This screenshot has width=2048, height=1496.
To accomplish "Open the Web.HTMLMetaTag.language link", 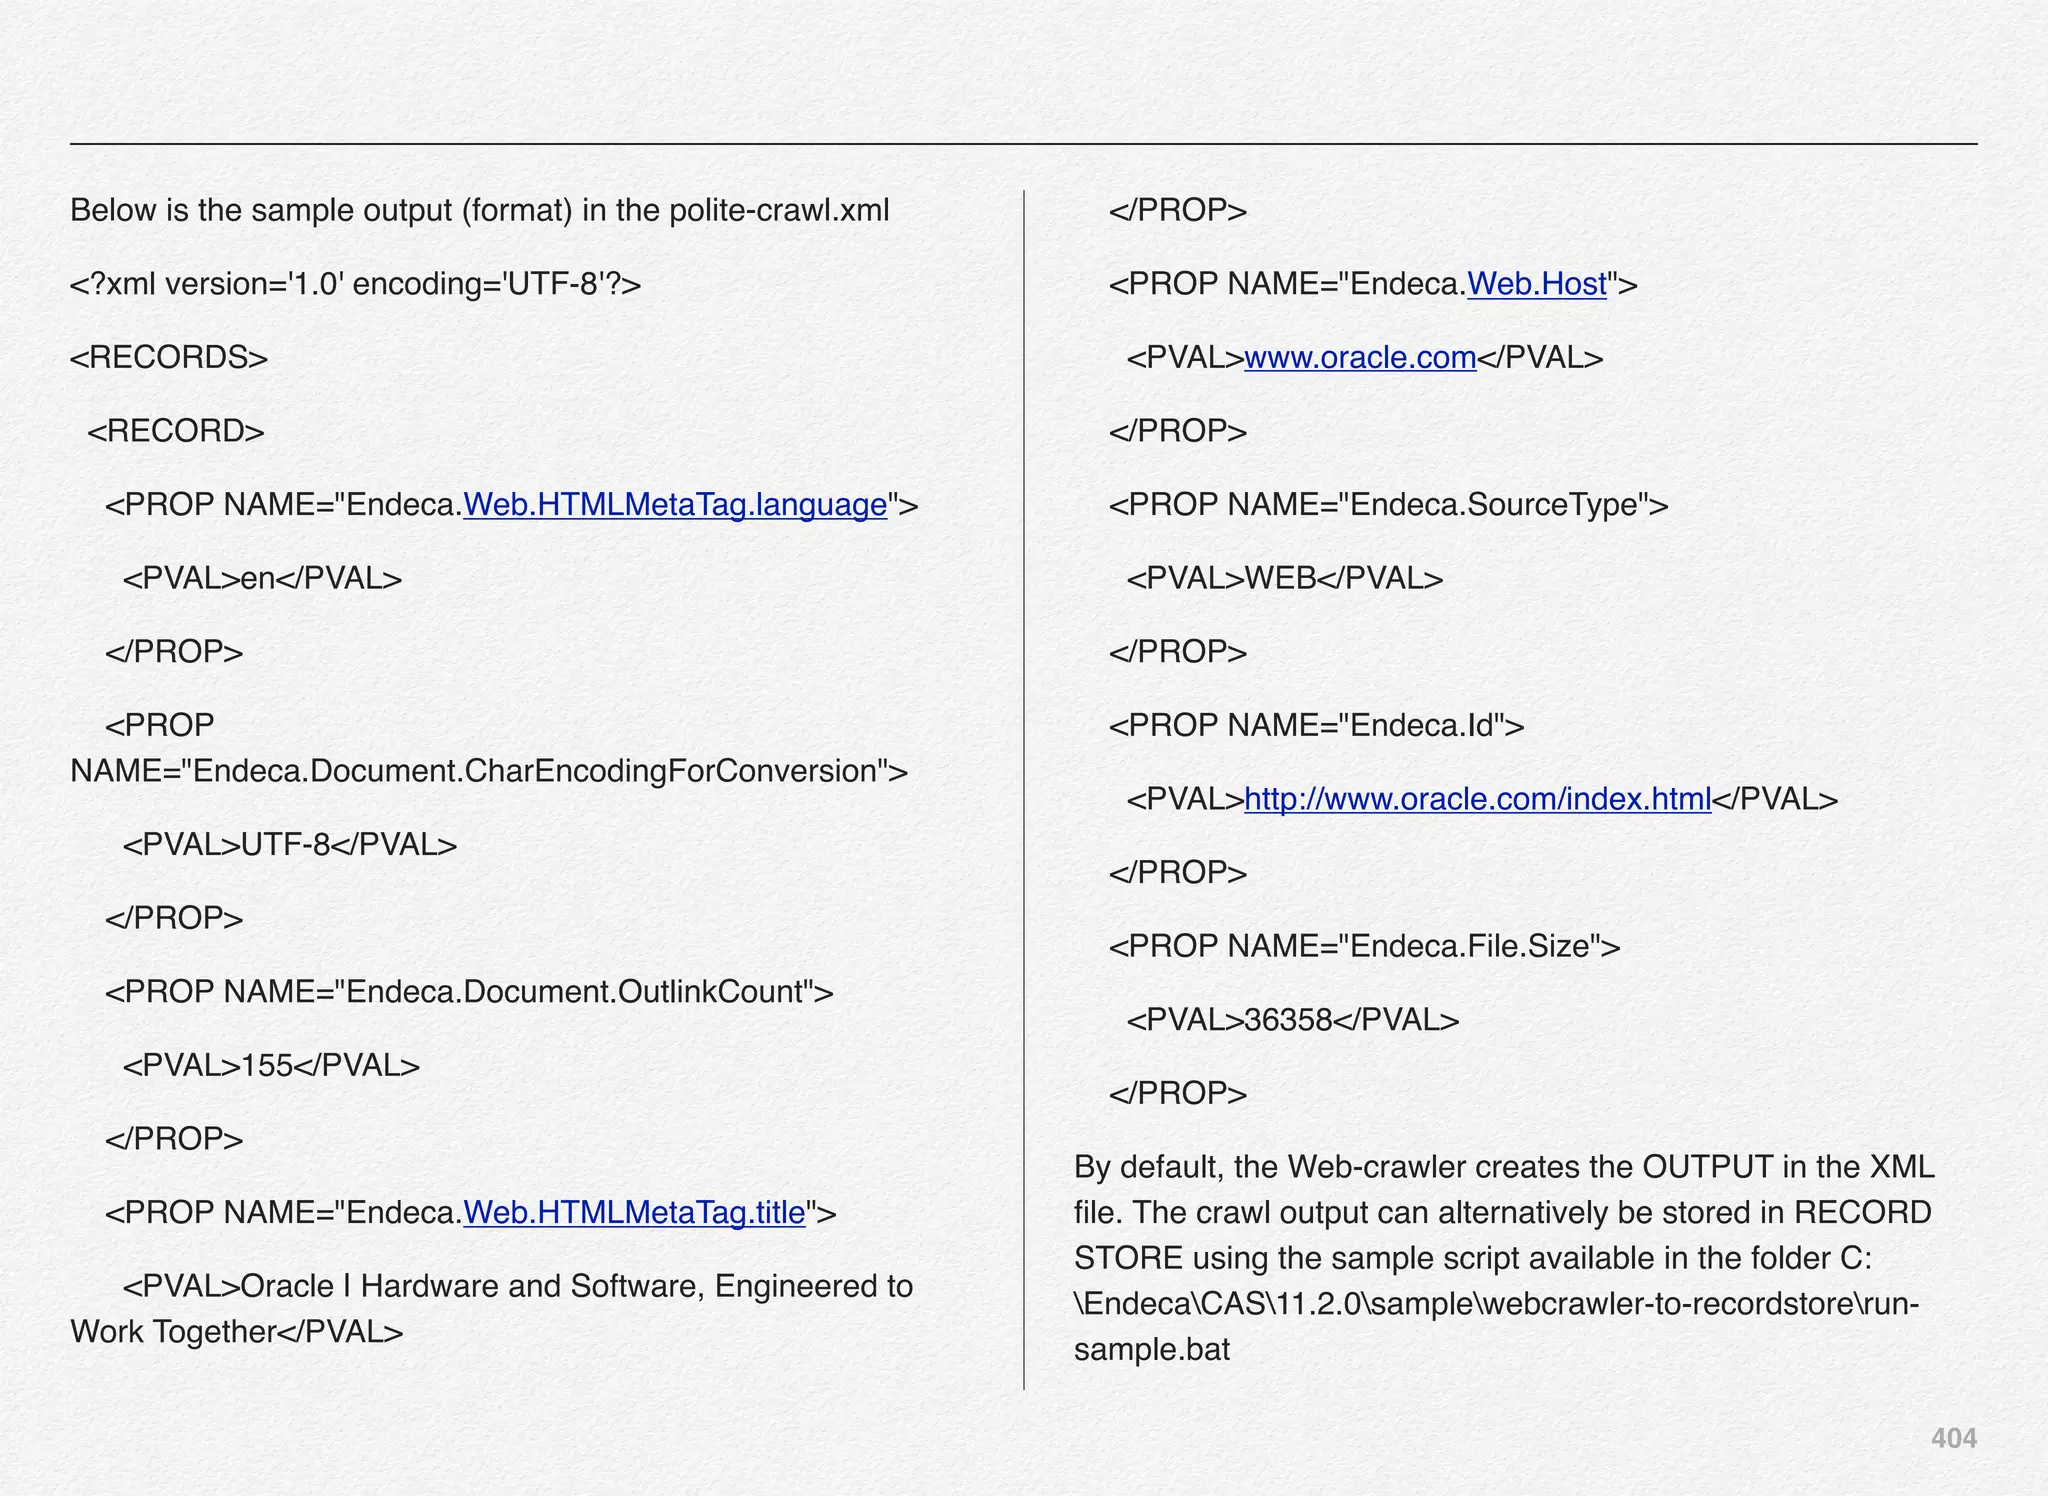I will (x=675, y=505).
